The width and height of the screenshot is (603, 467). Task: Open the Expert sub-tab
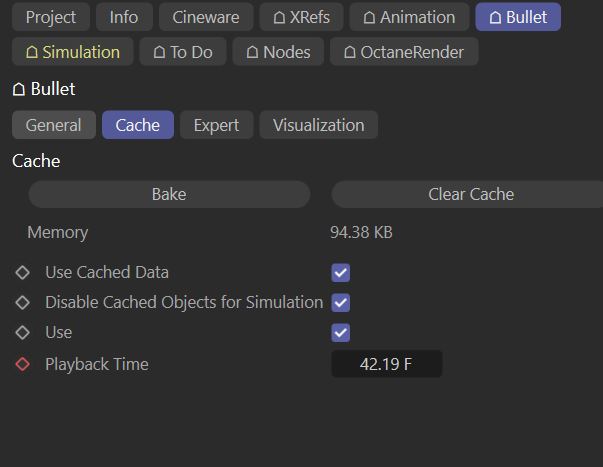click(x=217, y=125)
